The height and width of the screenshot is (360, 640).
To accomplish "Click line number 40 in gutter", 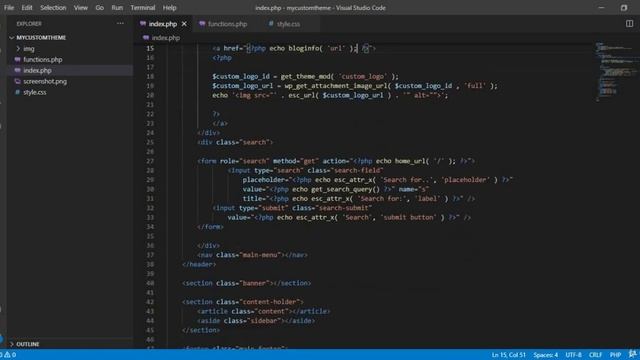I will click(150, 283).
